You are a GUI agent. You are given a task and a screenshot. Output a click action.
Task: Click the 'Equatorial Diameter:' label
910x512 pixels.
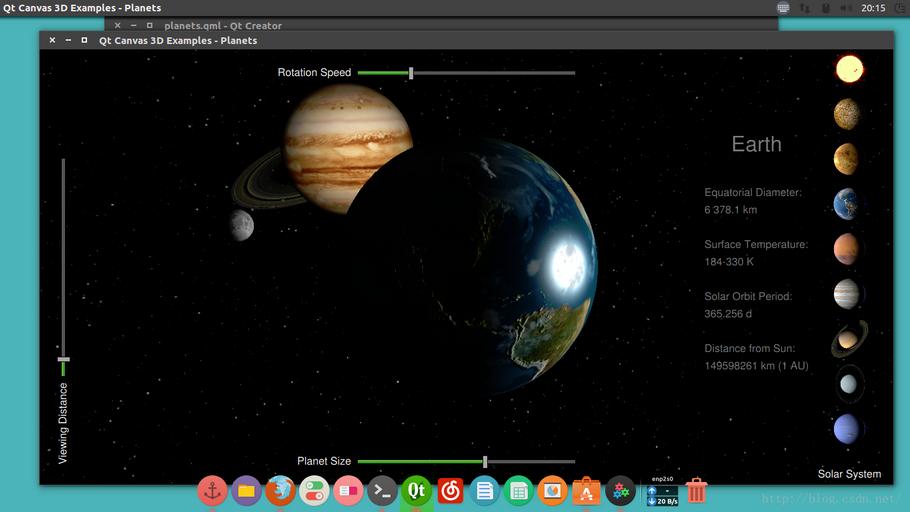[x=753, y=192]
